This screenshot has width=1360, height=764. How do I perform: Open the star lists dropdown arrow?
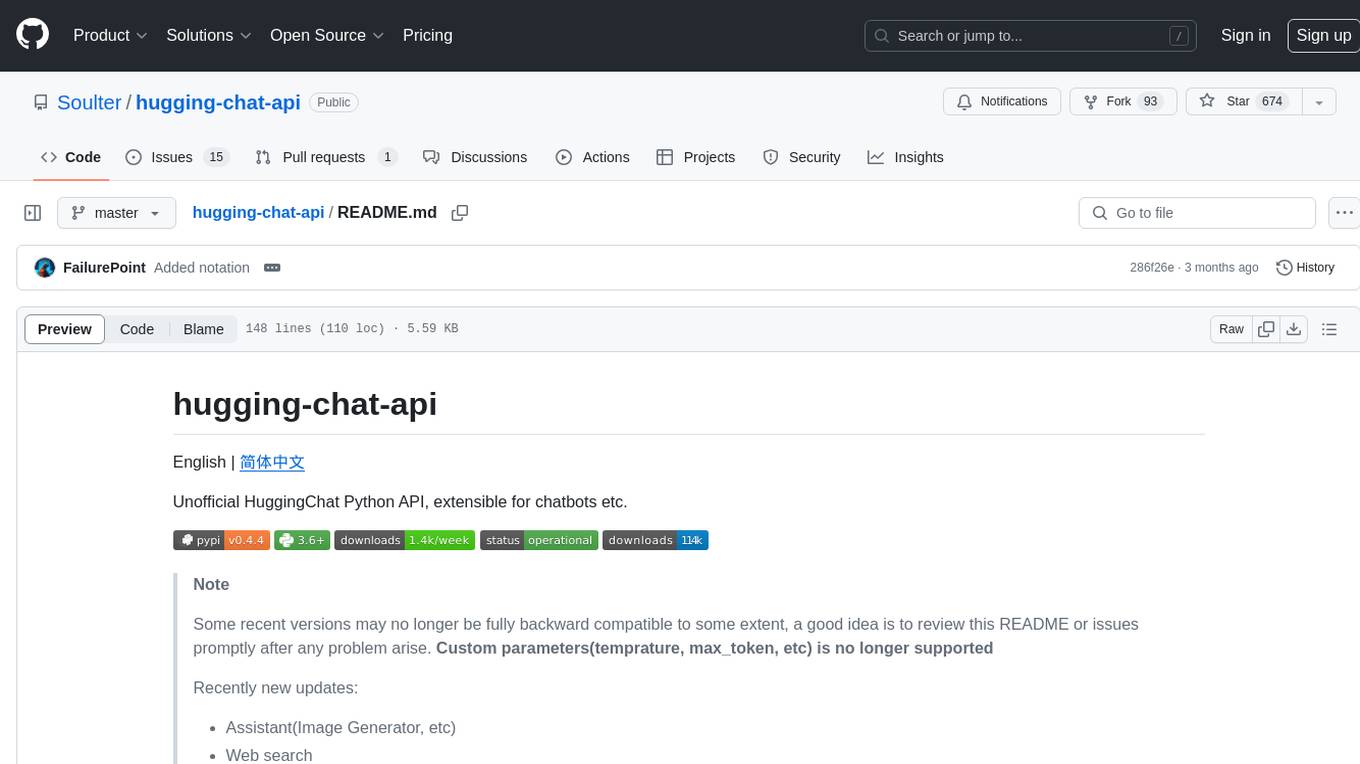point(1319,101)
